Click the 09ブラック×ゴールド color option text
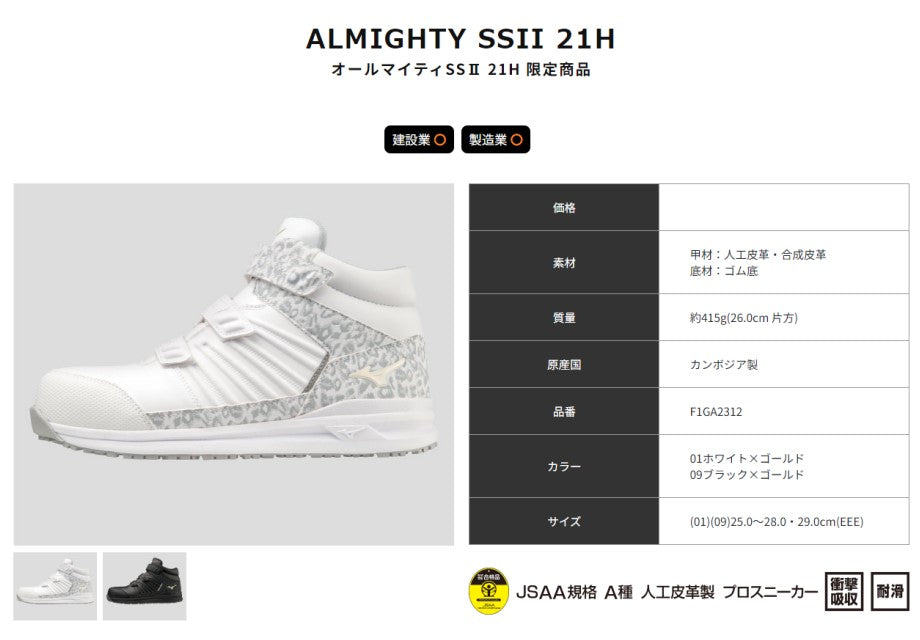 746,475
